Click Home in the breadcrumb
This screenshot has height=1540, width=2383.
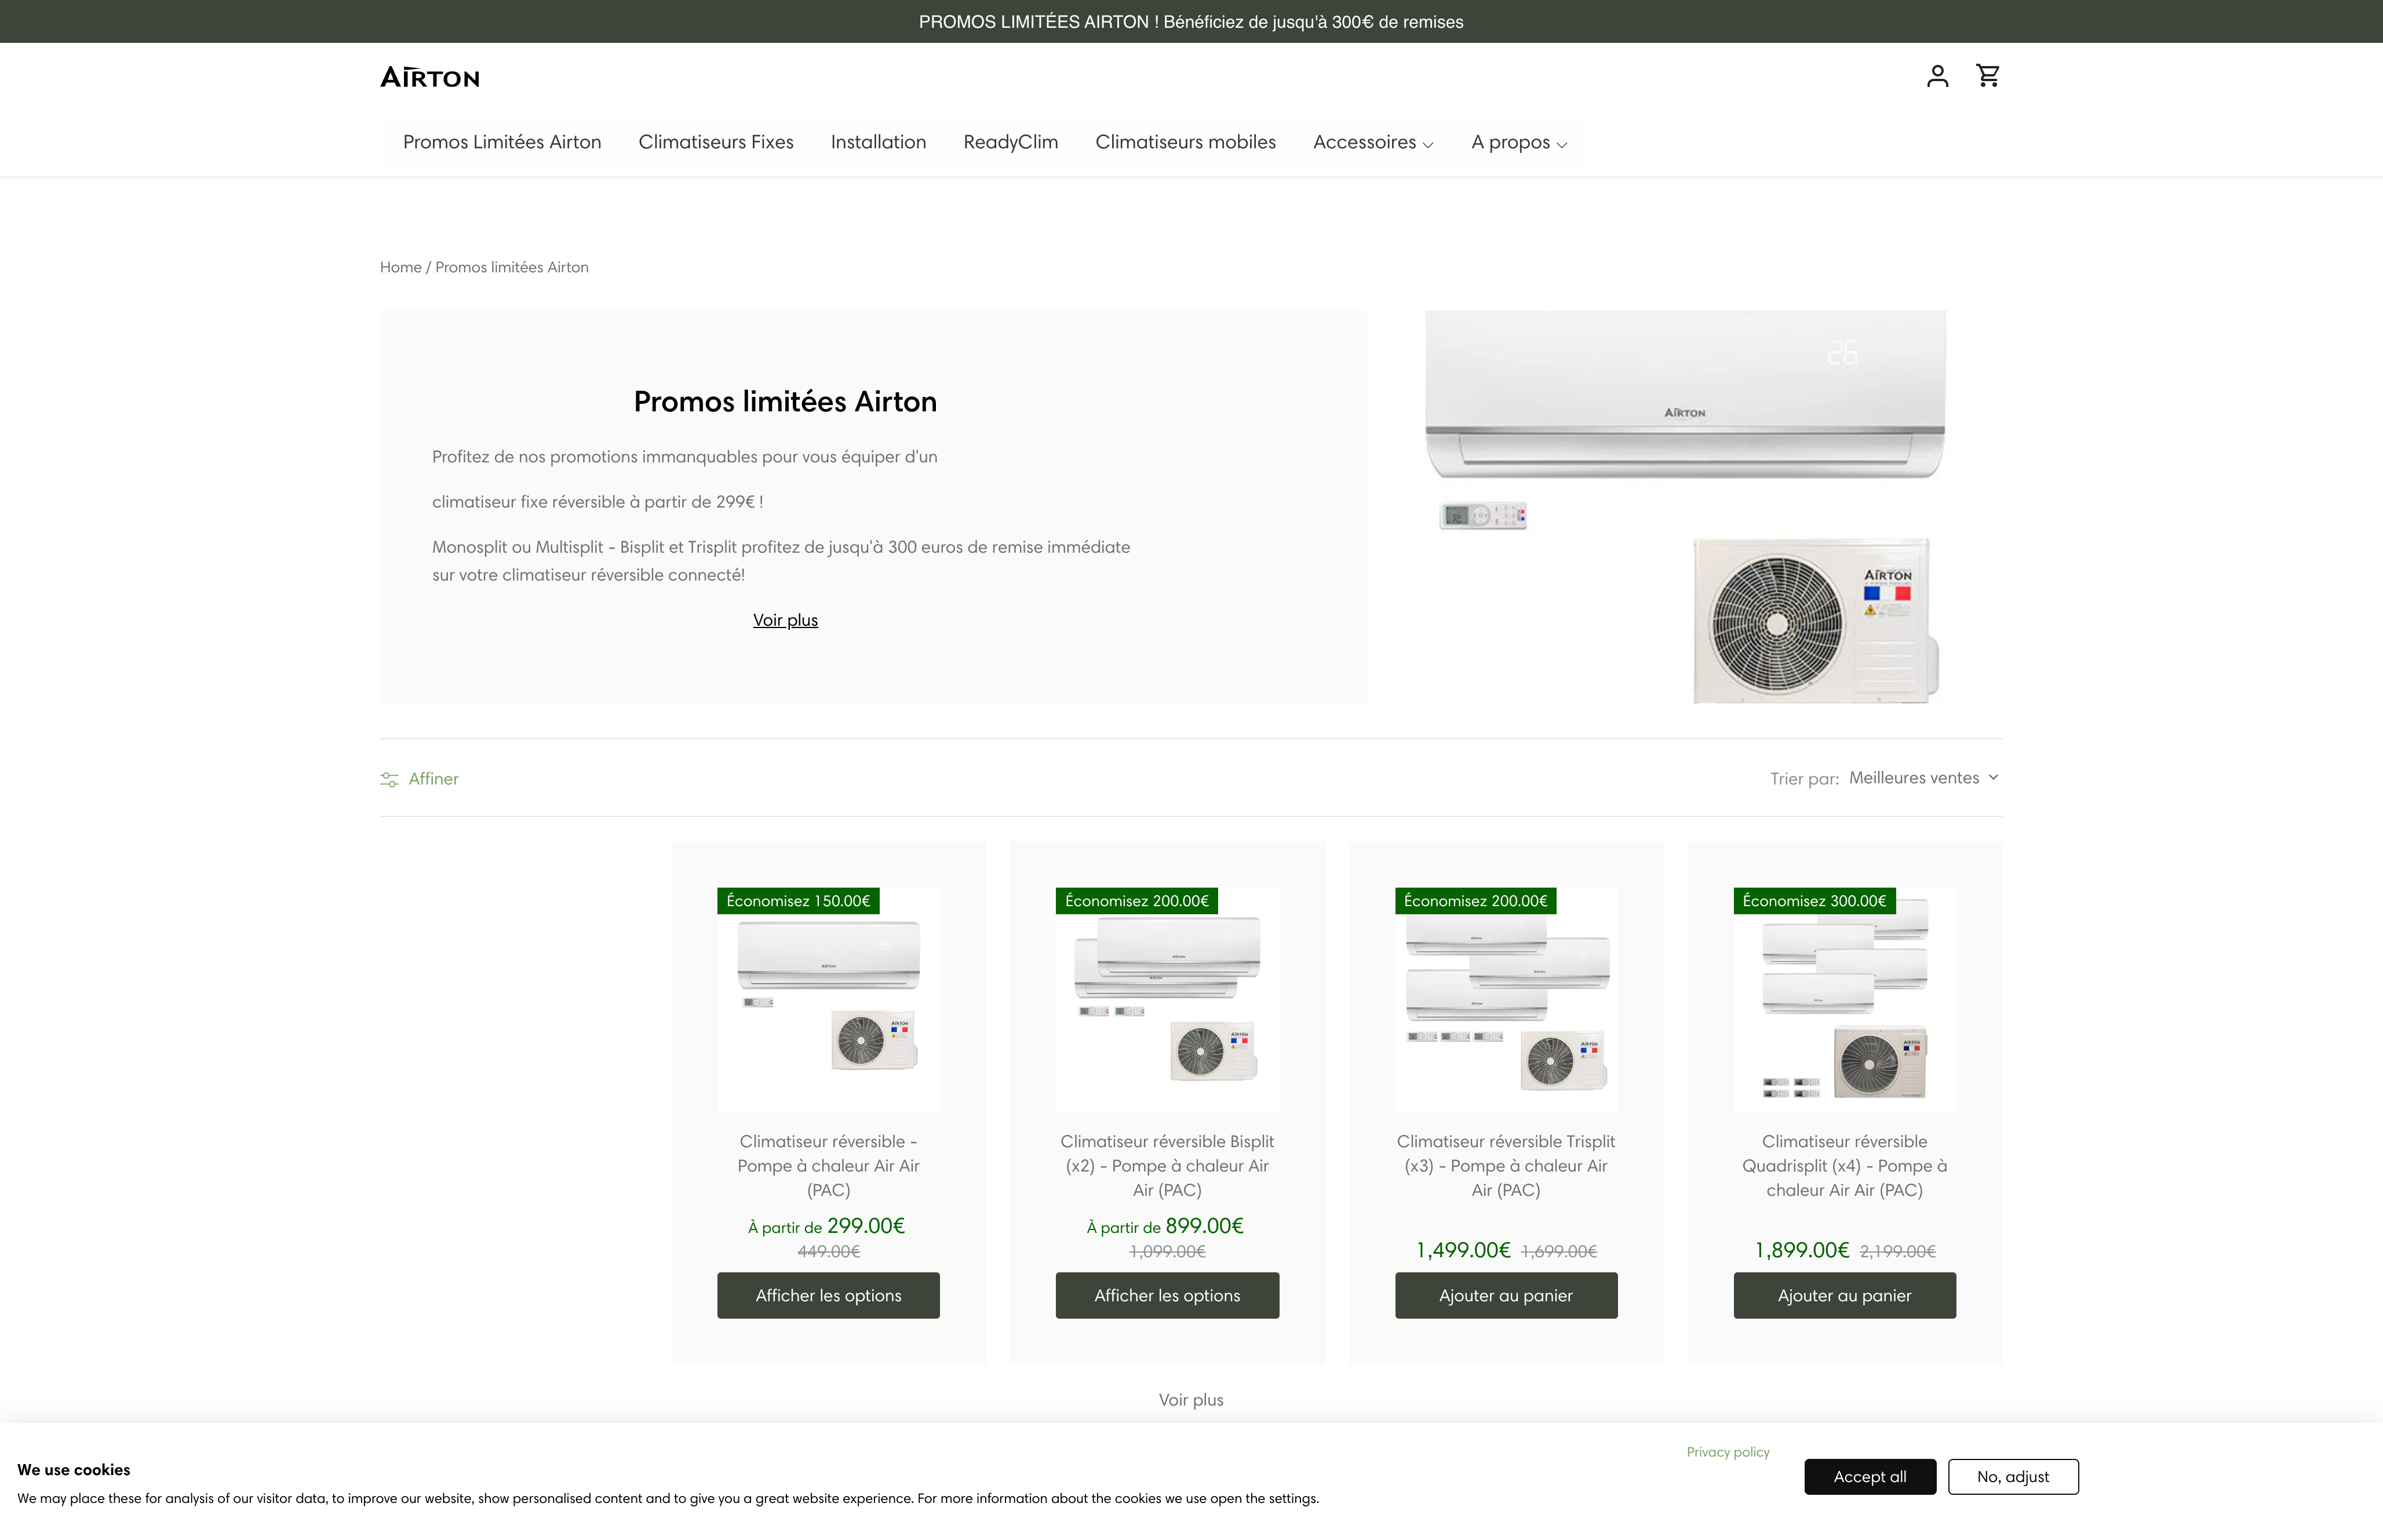400,267
